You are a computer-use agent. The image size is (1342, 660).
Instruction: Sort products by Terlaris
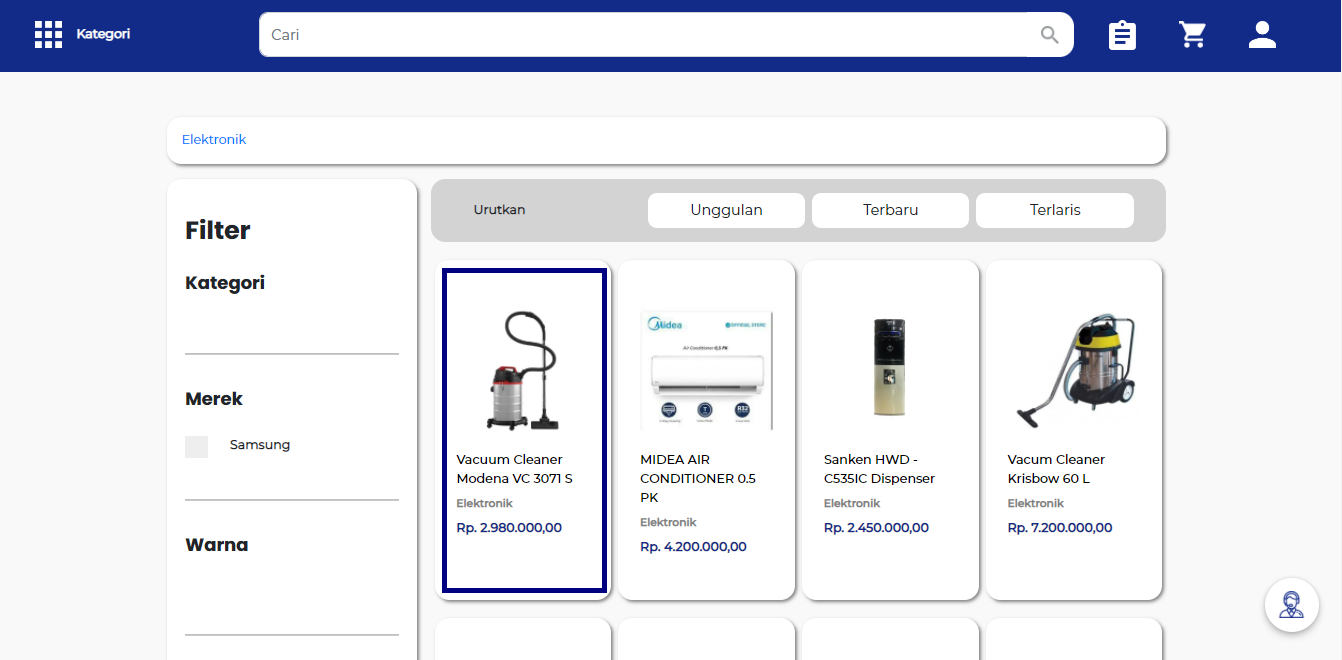1055,210
